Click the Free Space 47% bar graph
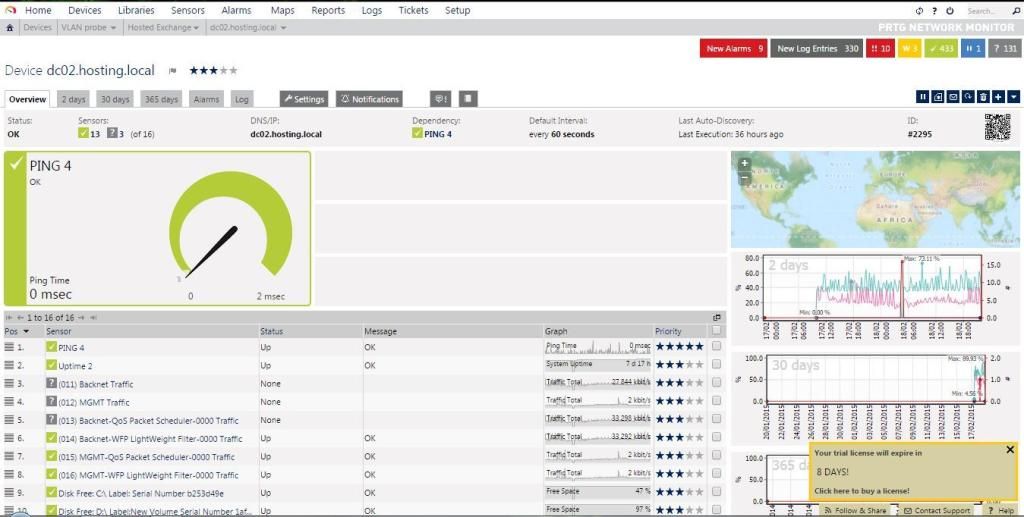 [599, 492]
